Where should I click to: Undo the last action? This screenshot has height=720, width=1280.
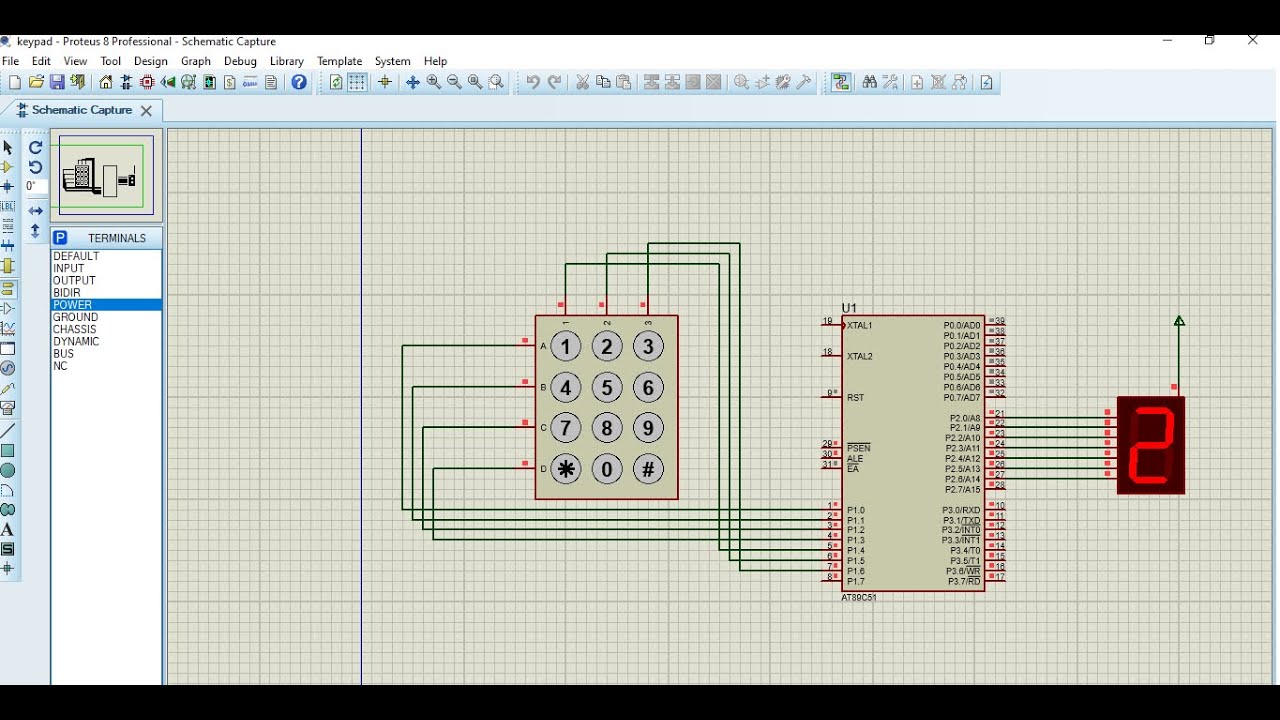point(533,82)
